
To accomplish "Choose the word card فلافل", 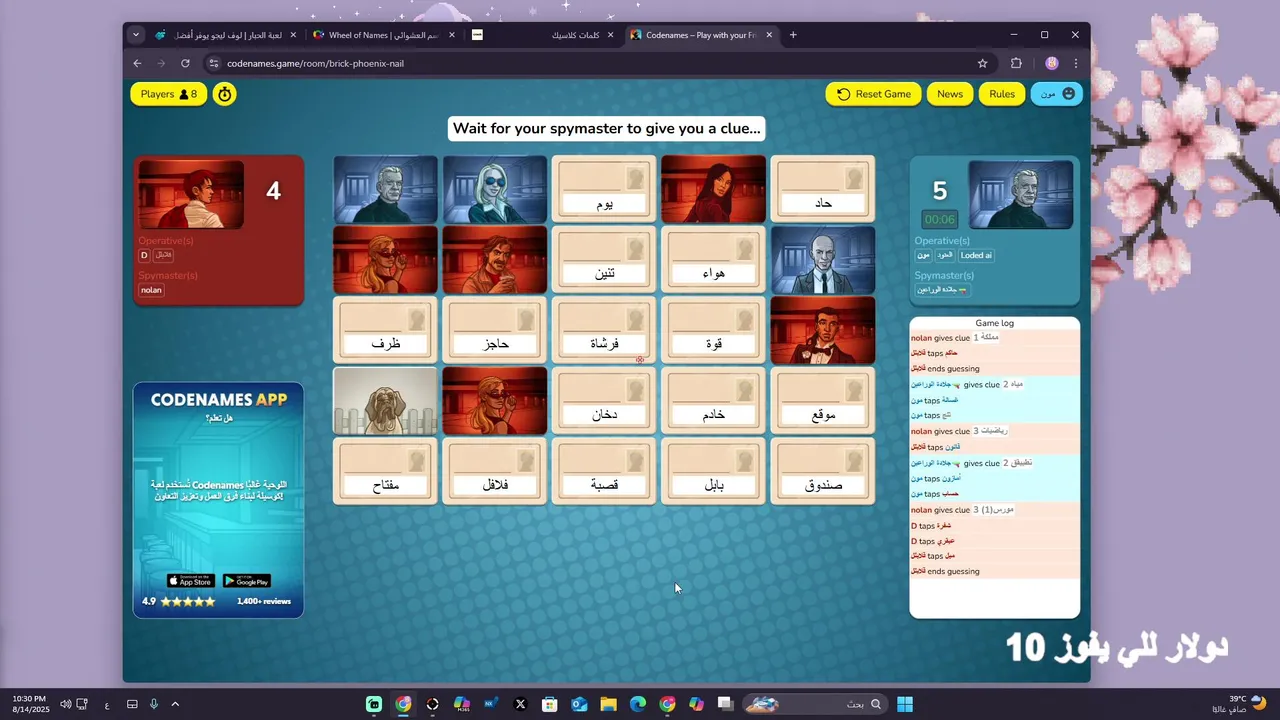I will click(495, 471).
